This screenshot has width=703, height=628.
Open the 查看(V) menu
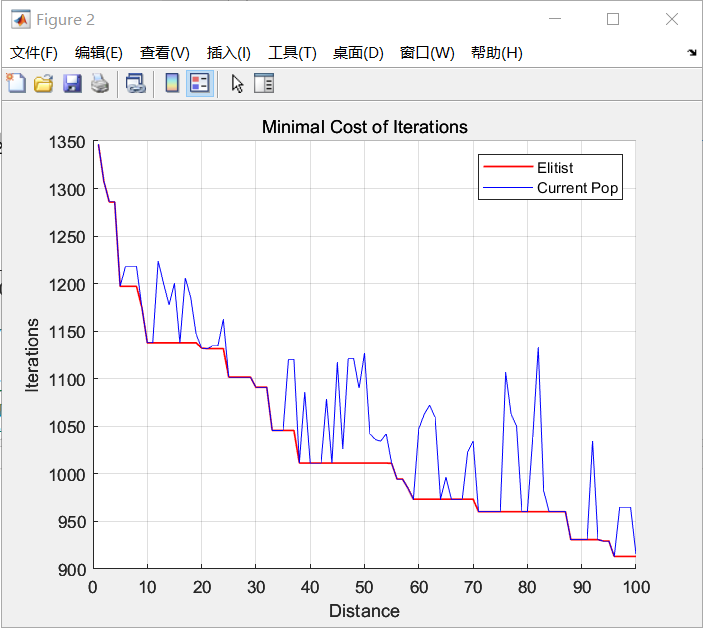pyautogui.click(x=165, y=53)
